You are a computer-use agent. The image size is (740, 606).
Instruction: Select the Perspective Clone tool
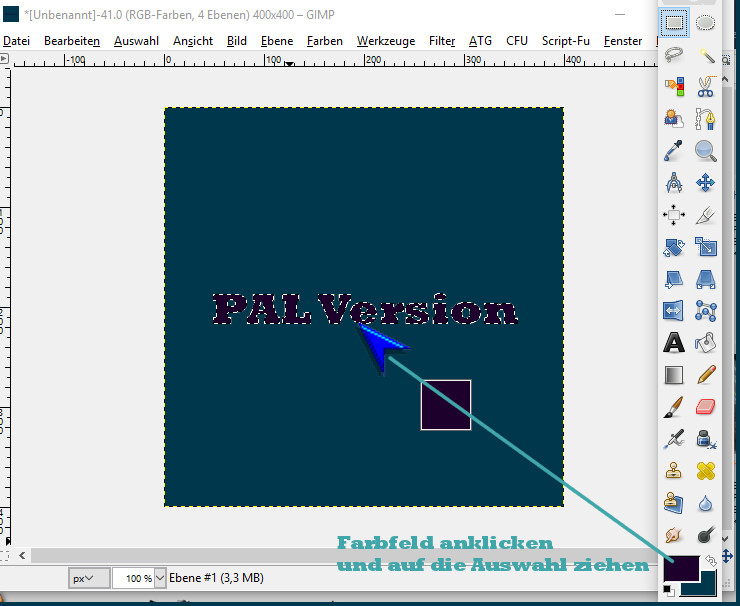click(x=674, y=503)
